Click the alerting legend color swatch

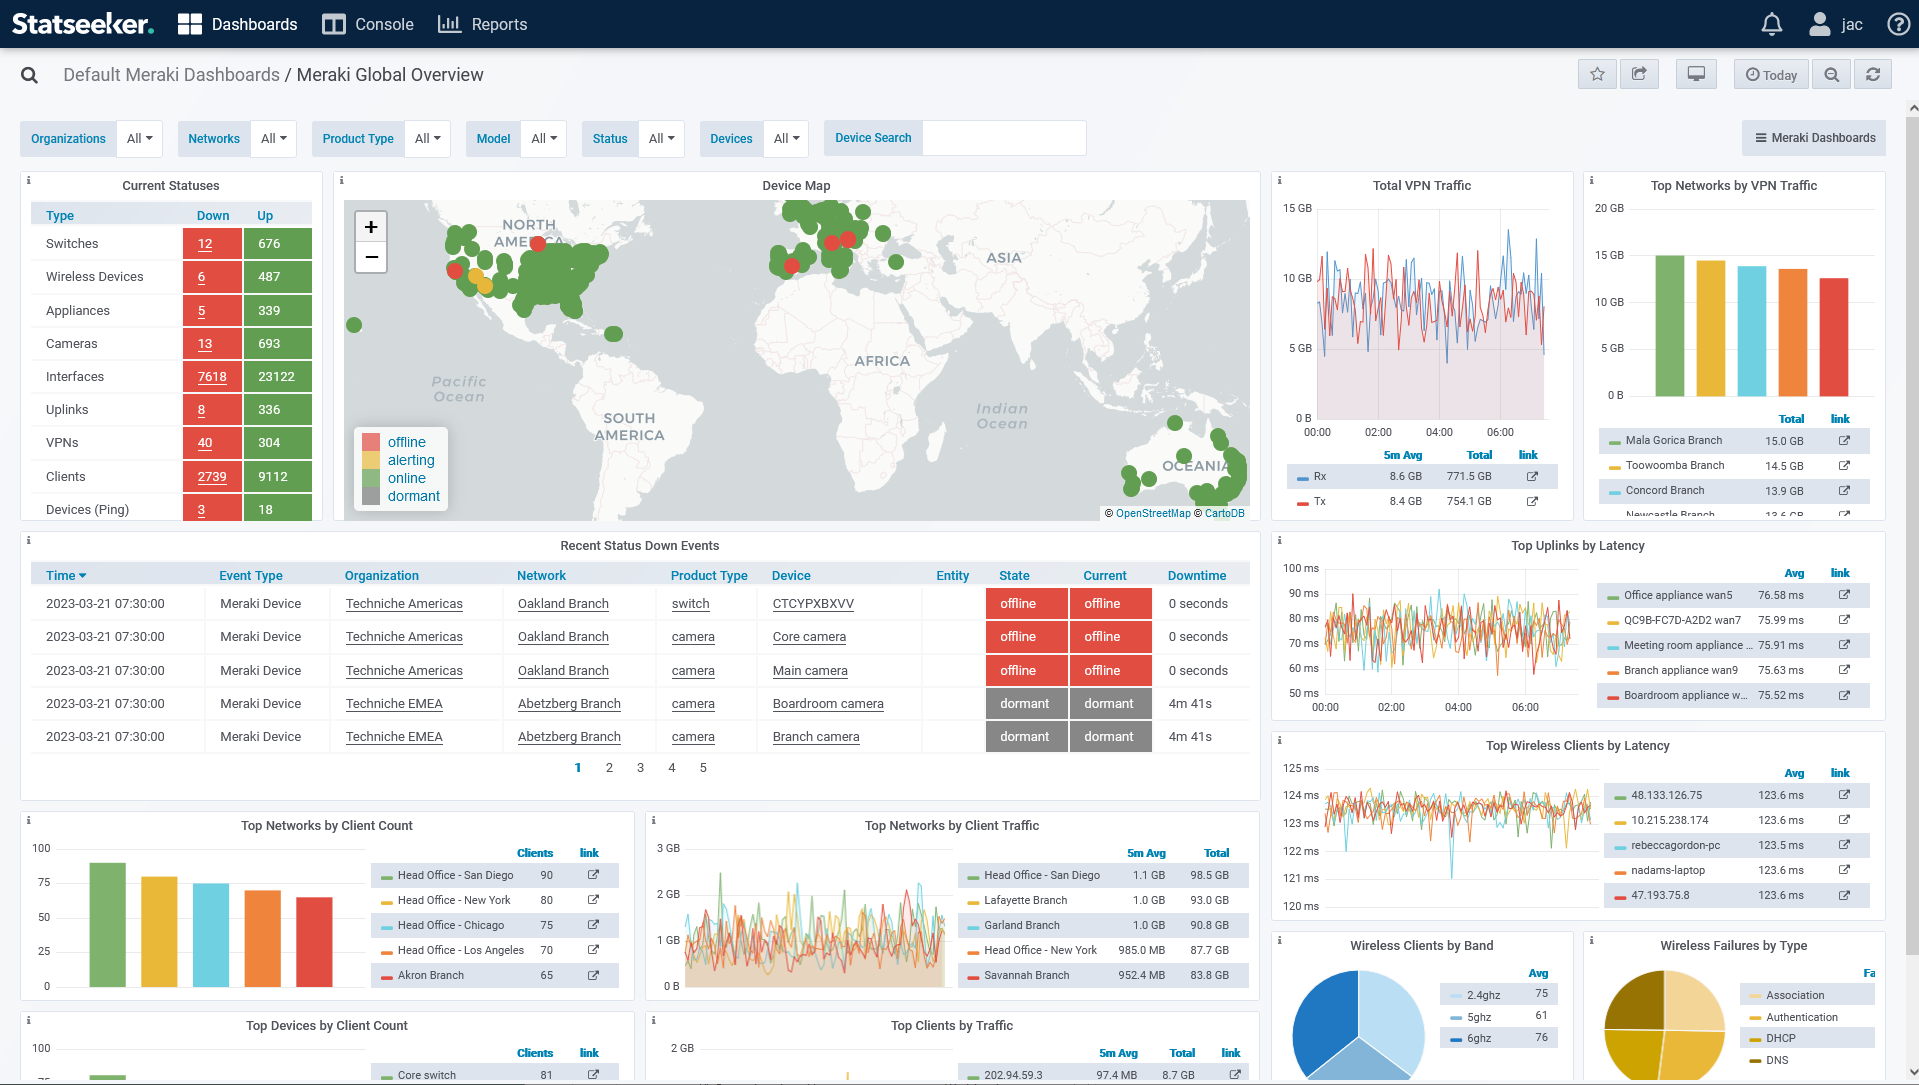[x=371, y=460]
